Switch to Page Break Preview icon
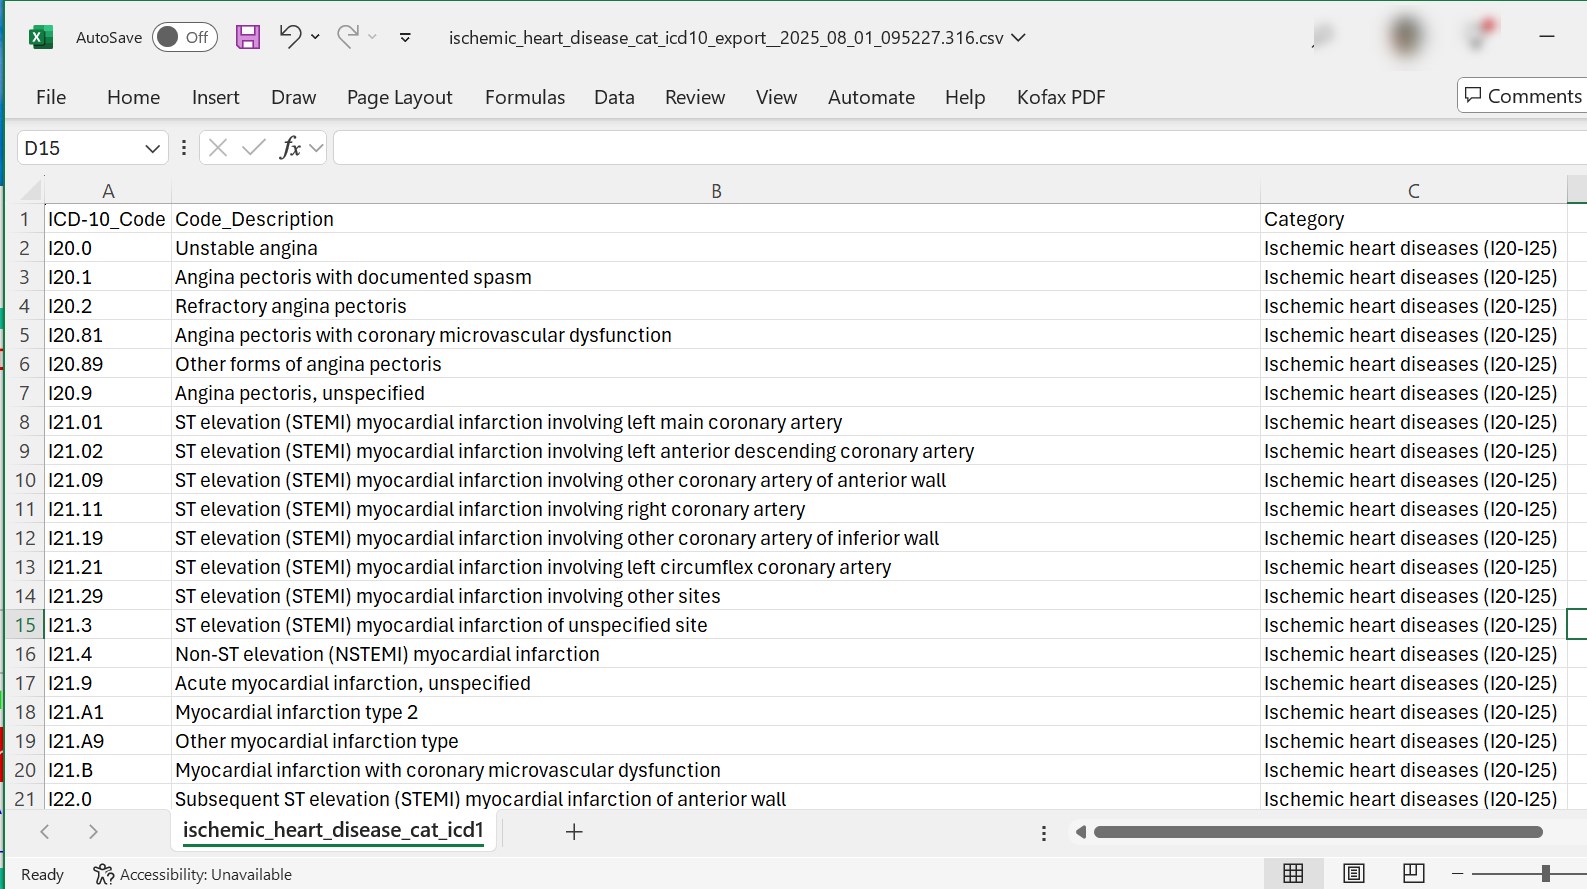Image resolution: width=1587 pixels, height=889 pixels. coord(1413,873)
